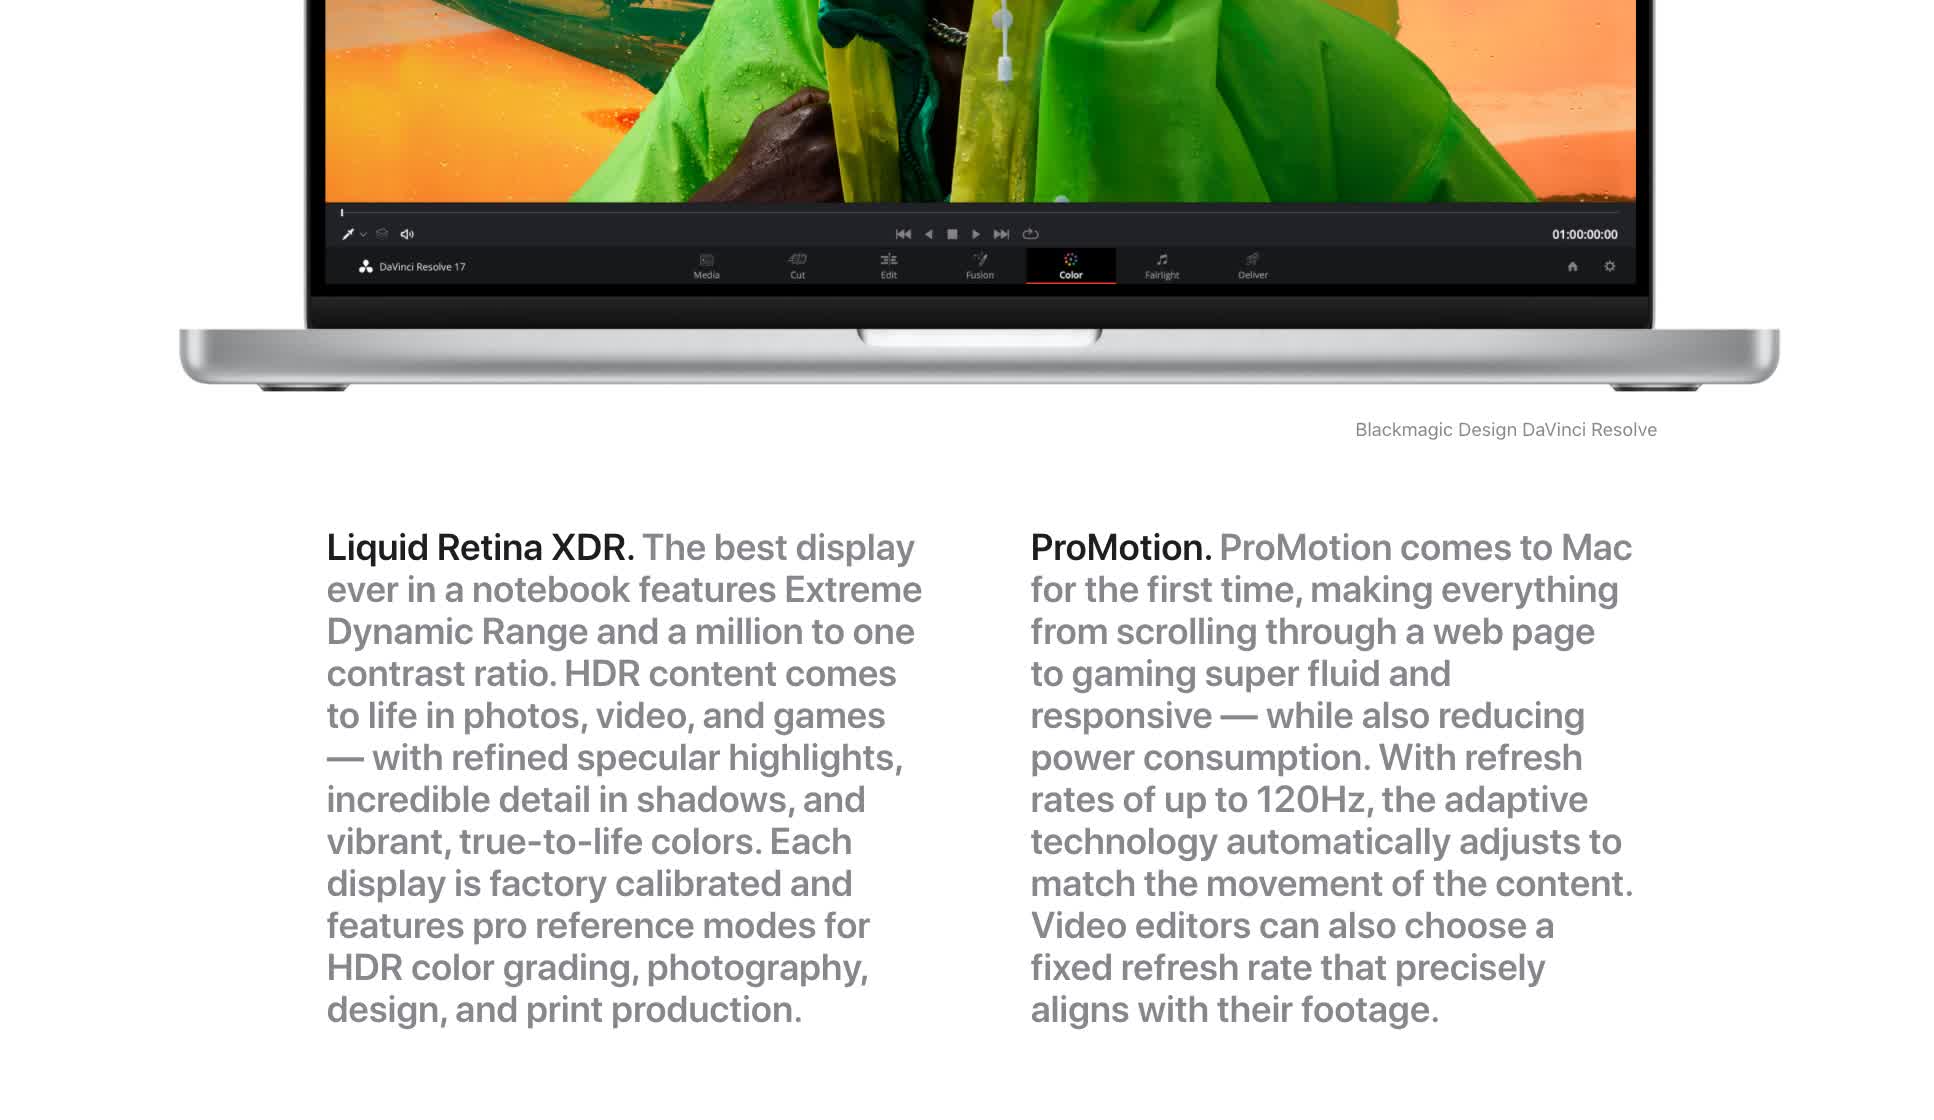Select the color picker eyedropper tool

coord(347,234)
